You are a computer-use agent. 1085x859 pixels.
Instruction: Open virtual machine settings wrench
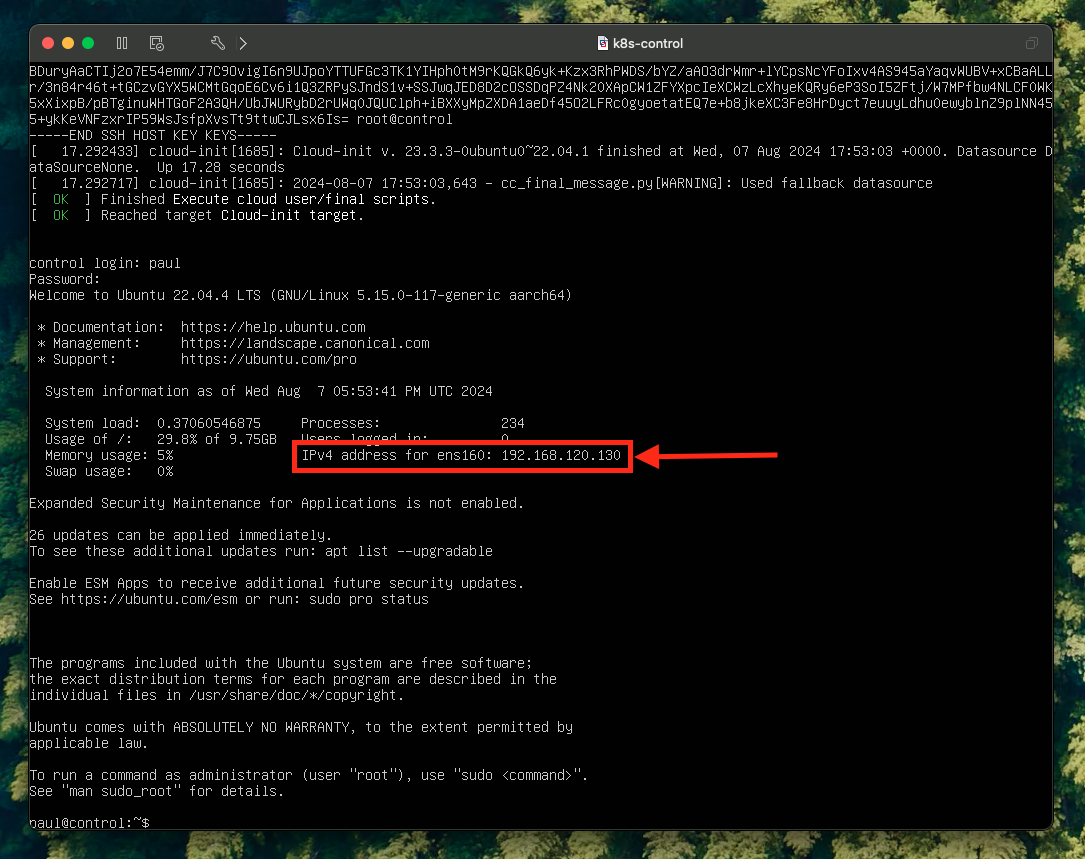pyautogui.click(x=217, y=43)
